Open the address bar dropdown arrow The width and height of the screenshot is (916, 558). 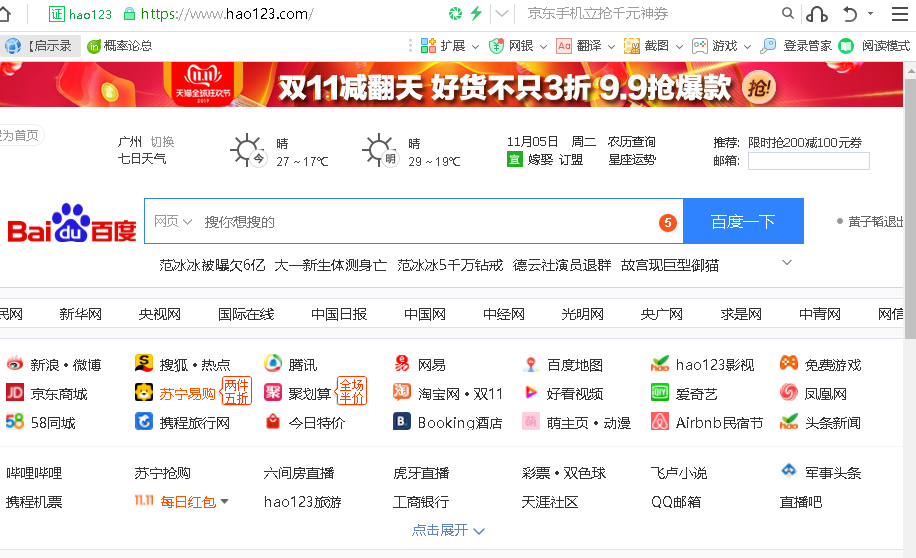[x=502, y=13]
